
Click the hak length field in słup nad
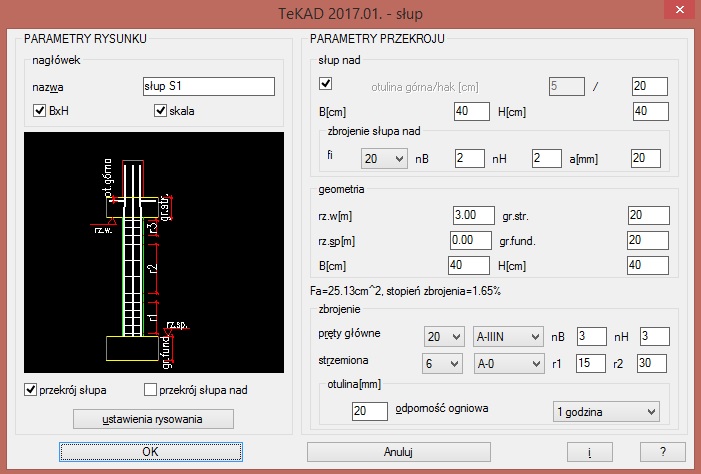pyautogui.click(x=650, y=86)
